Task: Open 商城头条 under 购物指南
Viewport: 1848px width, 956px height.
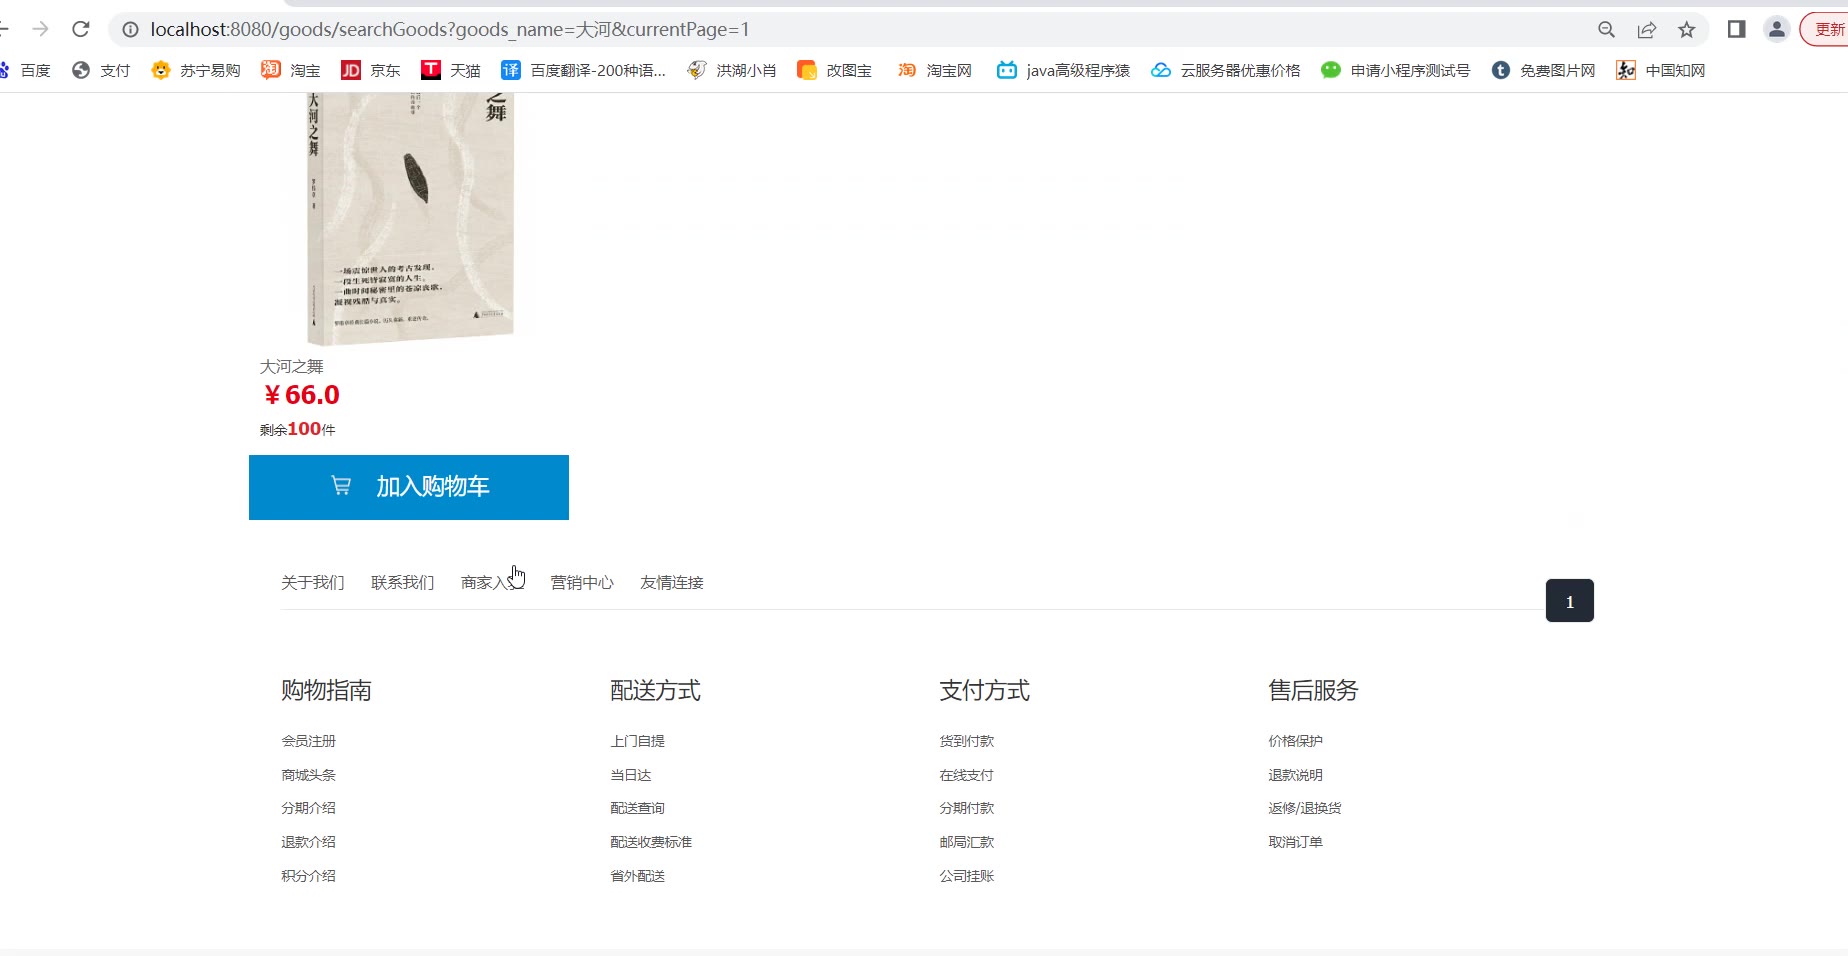Action: point(309,775)
